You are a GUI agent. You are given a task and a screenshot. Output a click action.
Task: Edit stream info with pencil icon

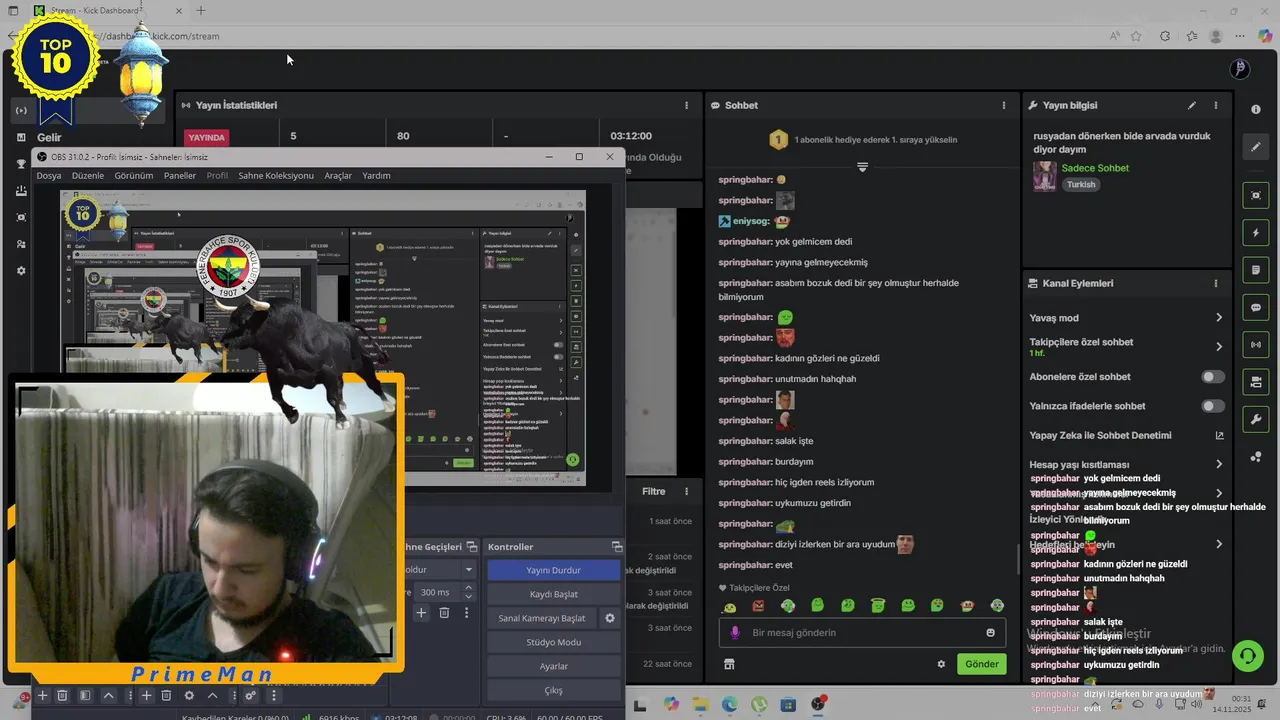tap(1192, 105)
